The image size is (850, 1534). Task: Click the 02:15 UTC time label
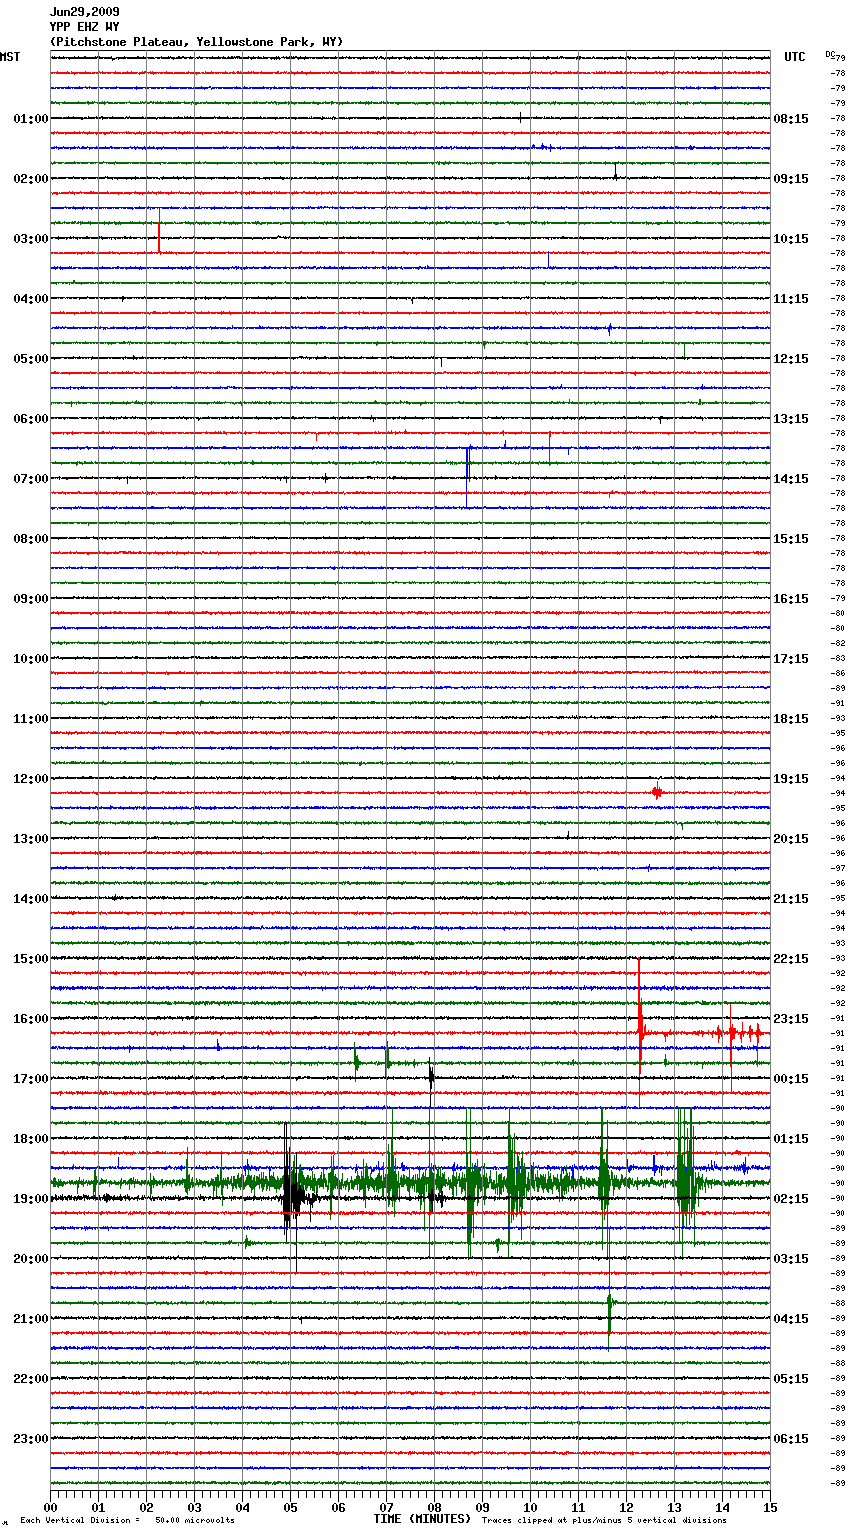pos(791,1199)
